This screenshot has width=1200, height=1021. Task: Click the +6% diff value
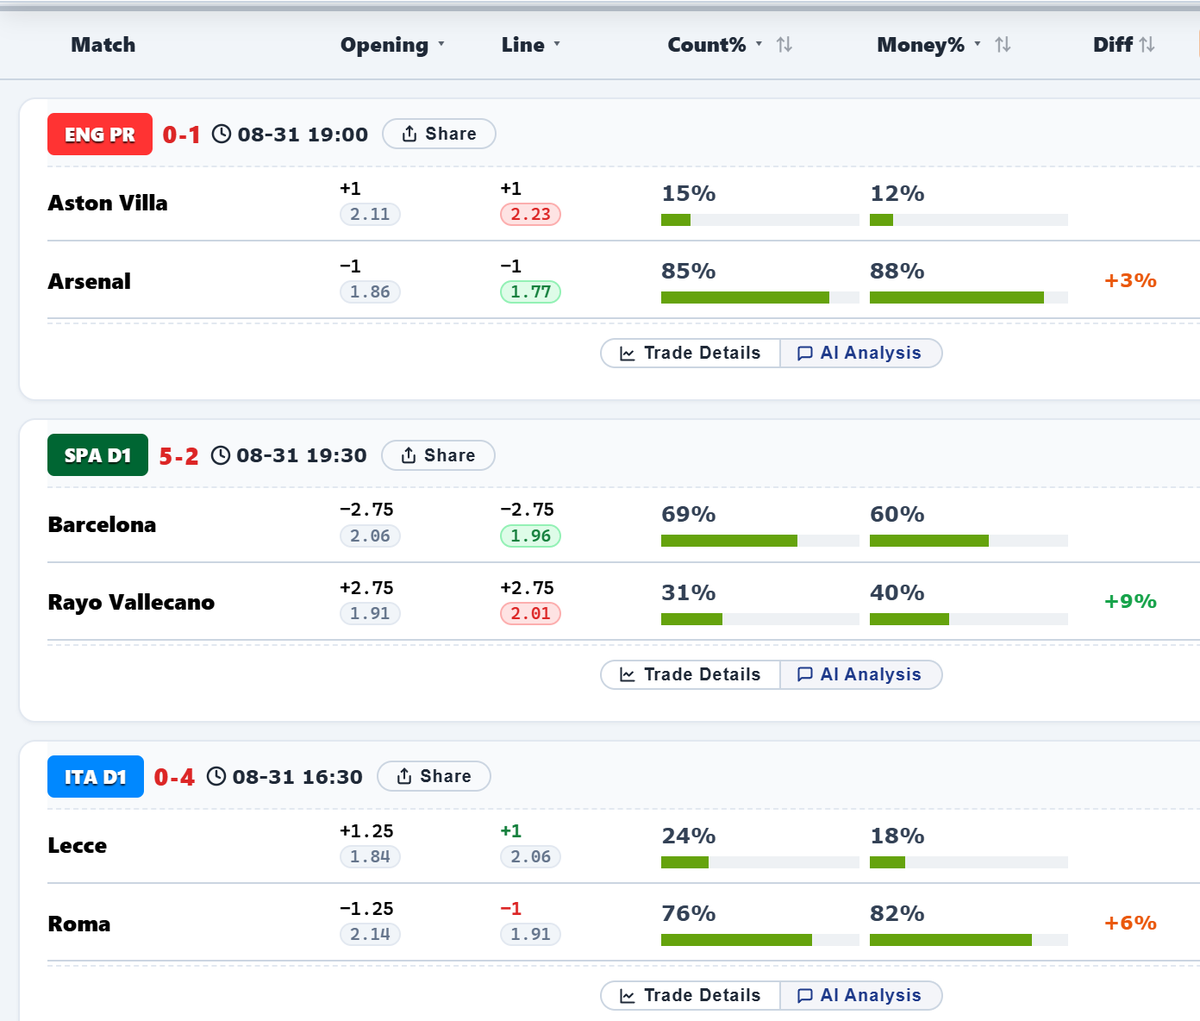click(1130, 923)
